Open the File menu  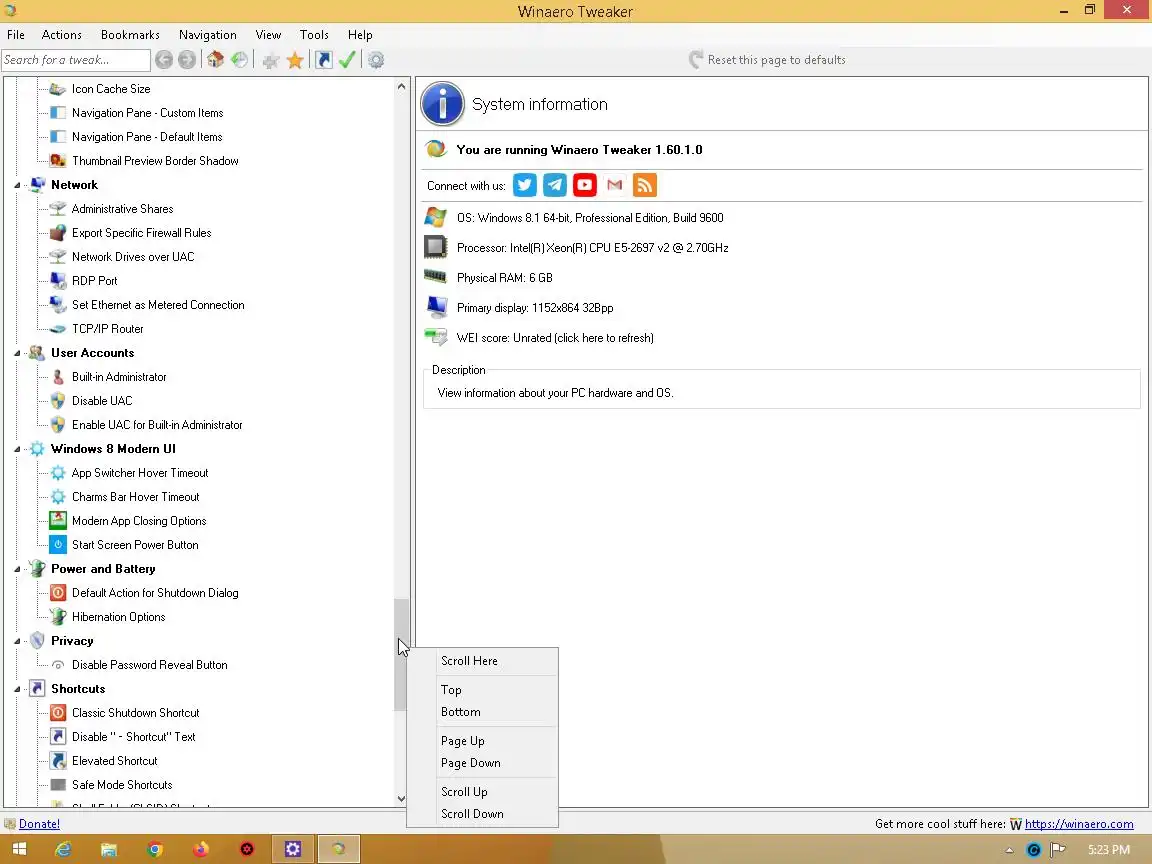(15, 35)
